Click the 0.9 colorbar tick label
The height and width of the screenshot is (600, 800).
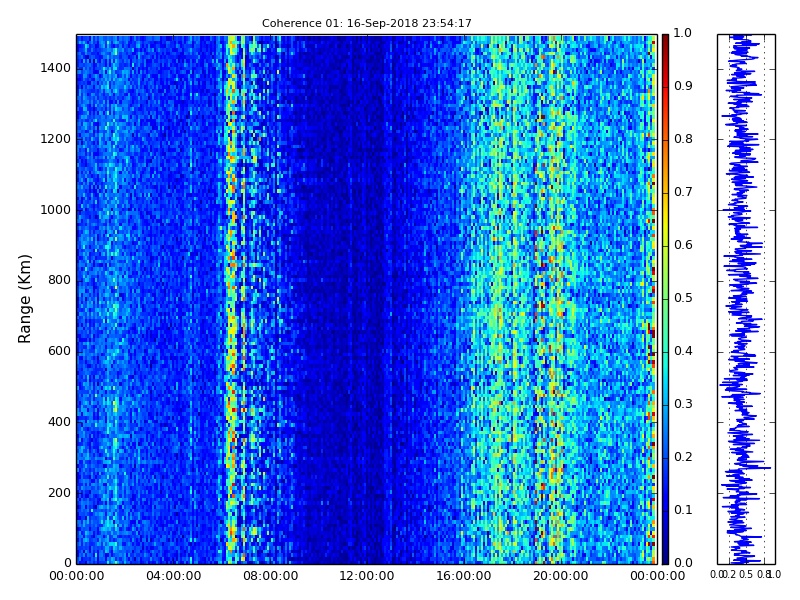(683, 86)
